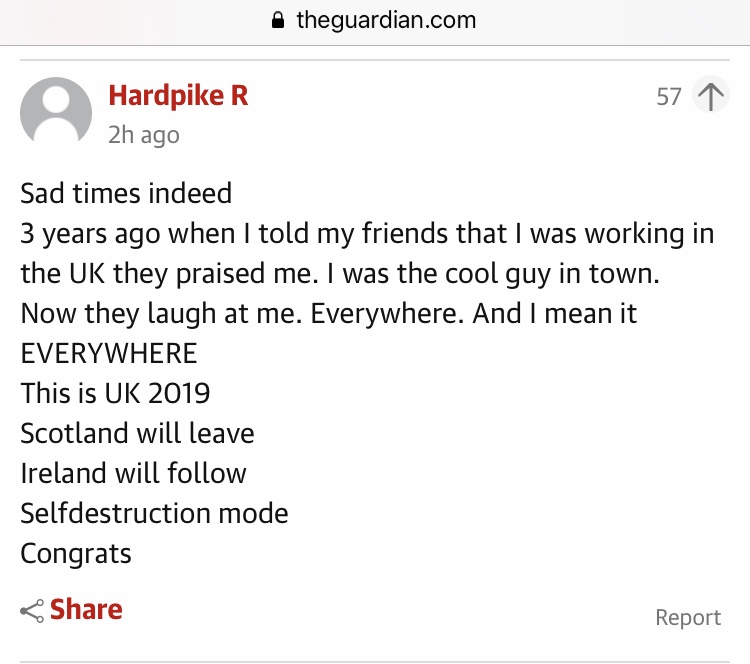Open Hardpike R's grey avatar picture
Viewport: 750px width, 664px height.
coord(57,110)
